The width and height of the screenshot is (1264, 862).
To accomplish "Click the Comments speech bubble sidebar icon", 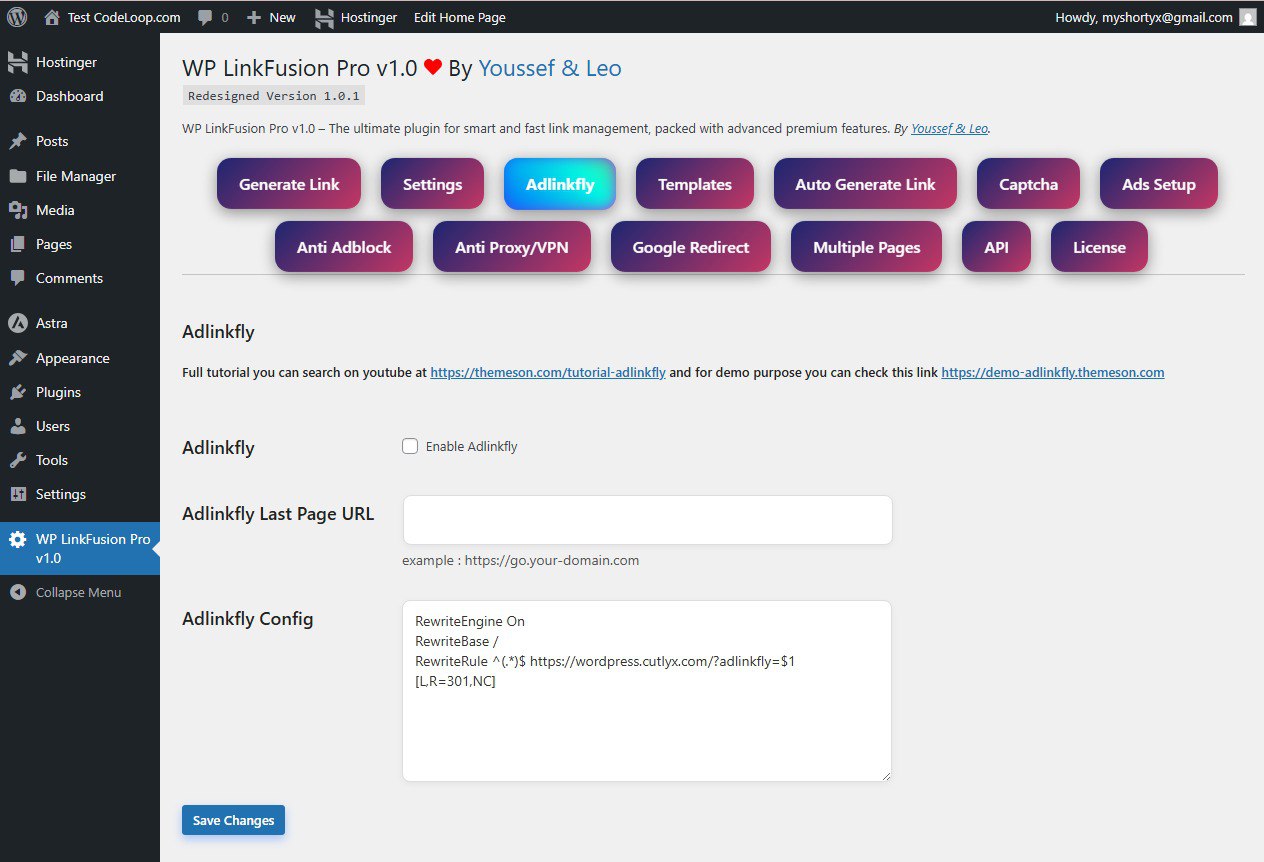I will [x=17, y=278].
